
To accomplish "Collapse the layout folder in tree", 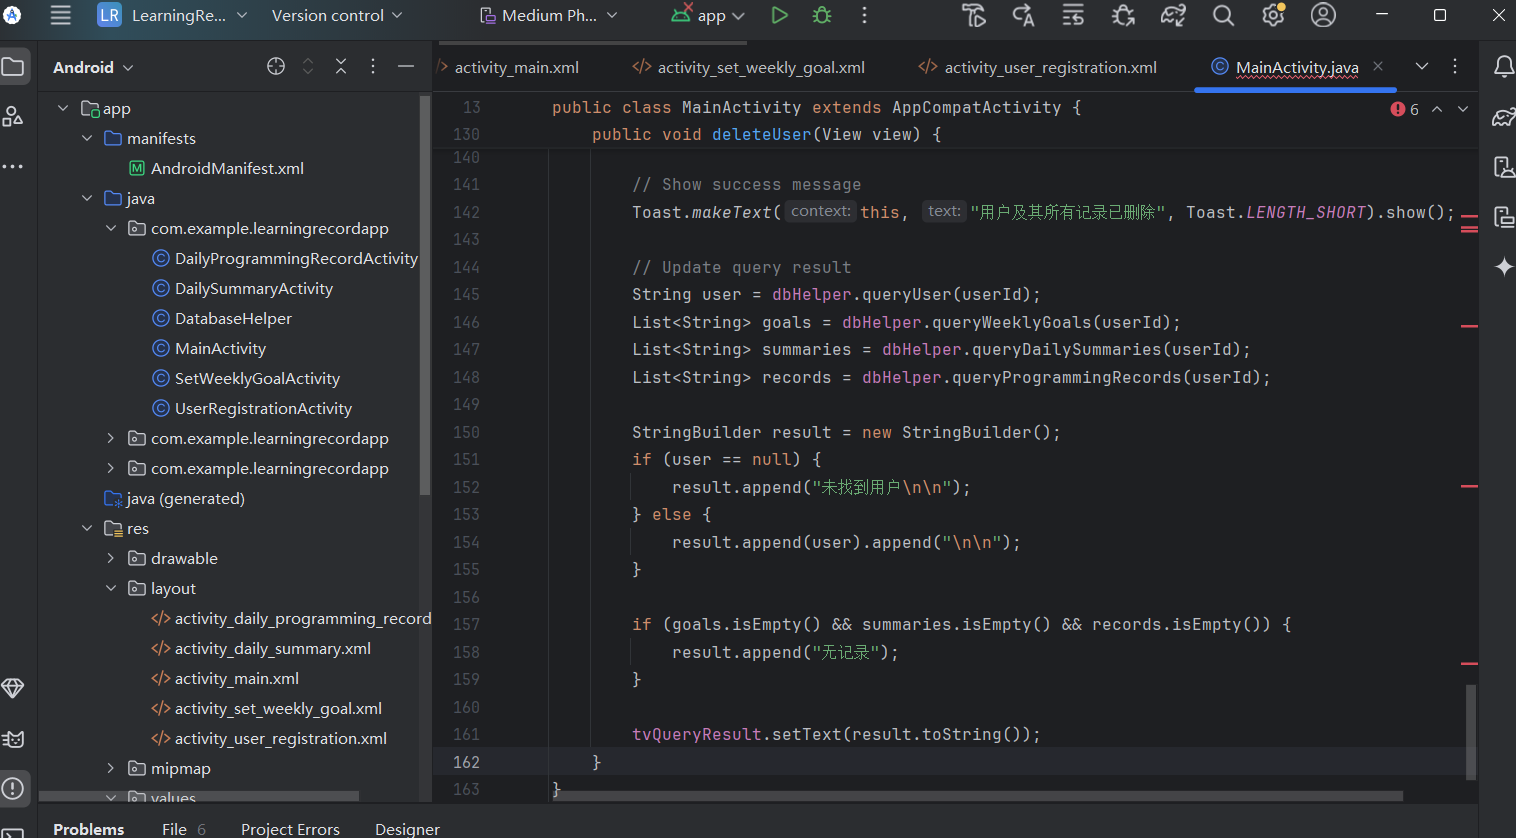I will [x=111, y=588].
